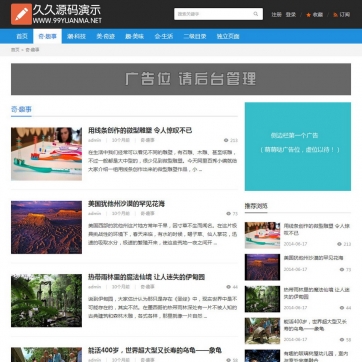Open sidebar link 热带雨林里的魔法仙境 让人迷失的伊甸园
This screenshot has height=362, width=362.
[x=316, y=293]
